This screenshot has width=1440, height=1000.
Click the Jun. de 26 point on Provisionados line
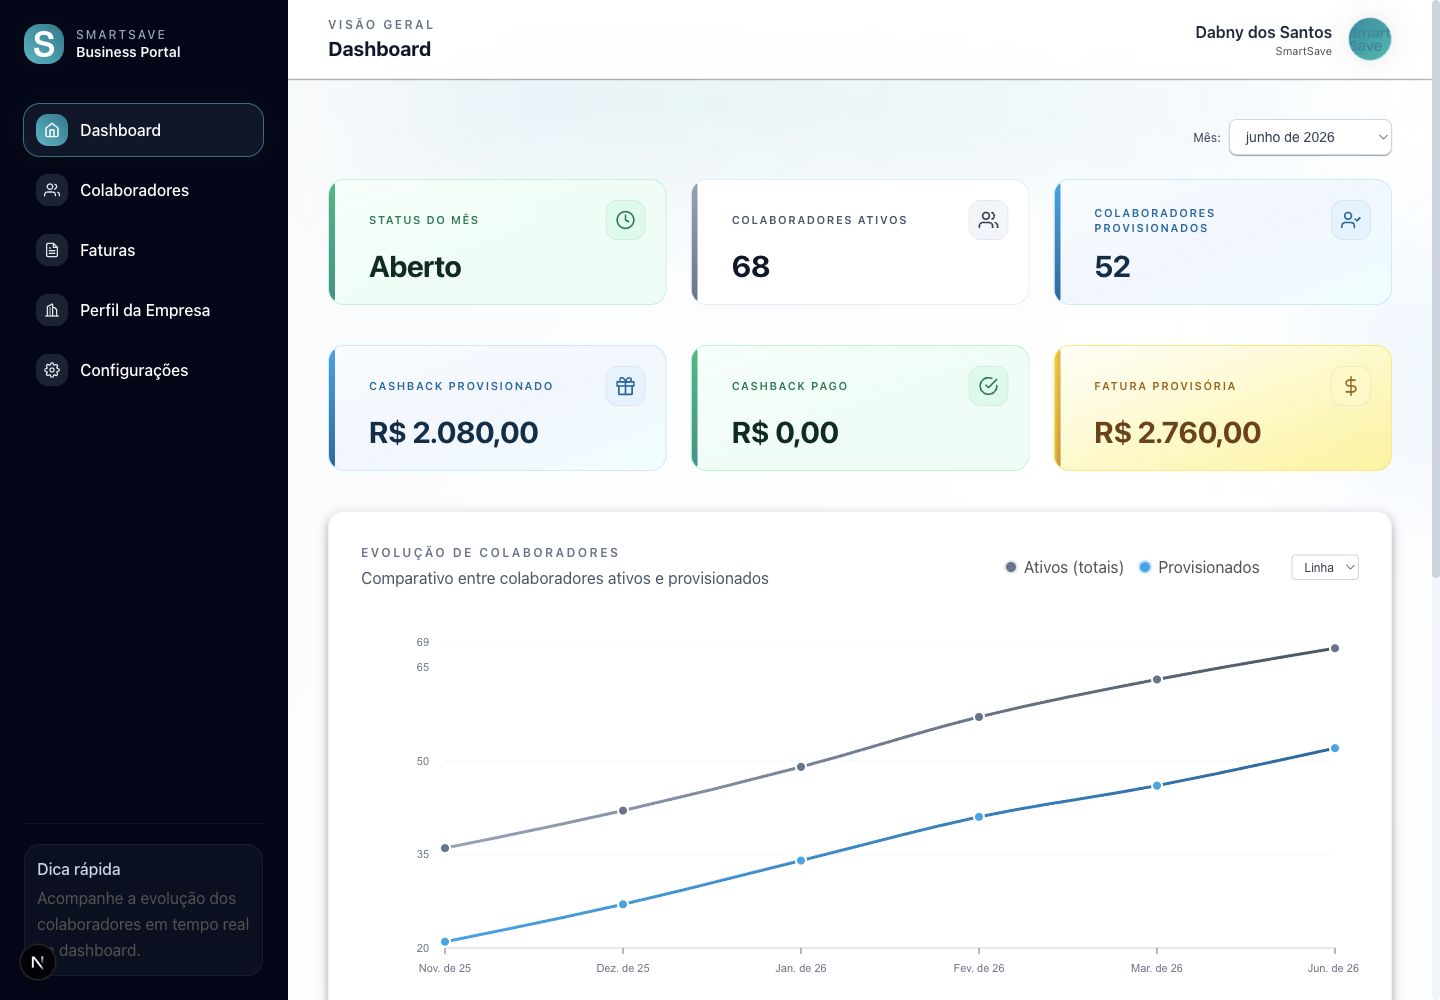[x=1335, y=748]
